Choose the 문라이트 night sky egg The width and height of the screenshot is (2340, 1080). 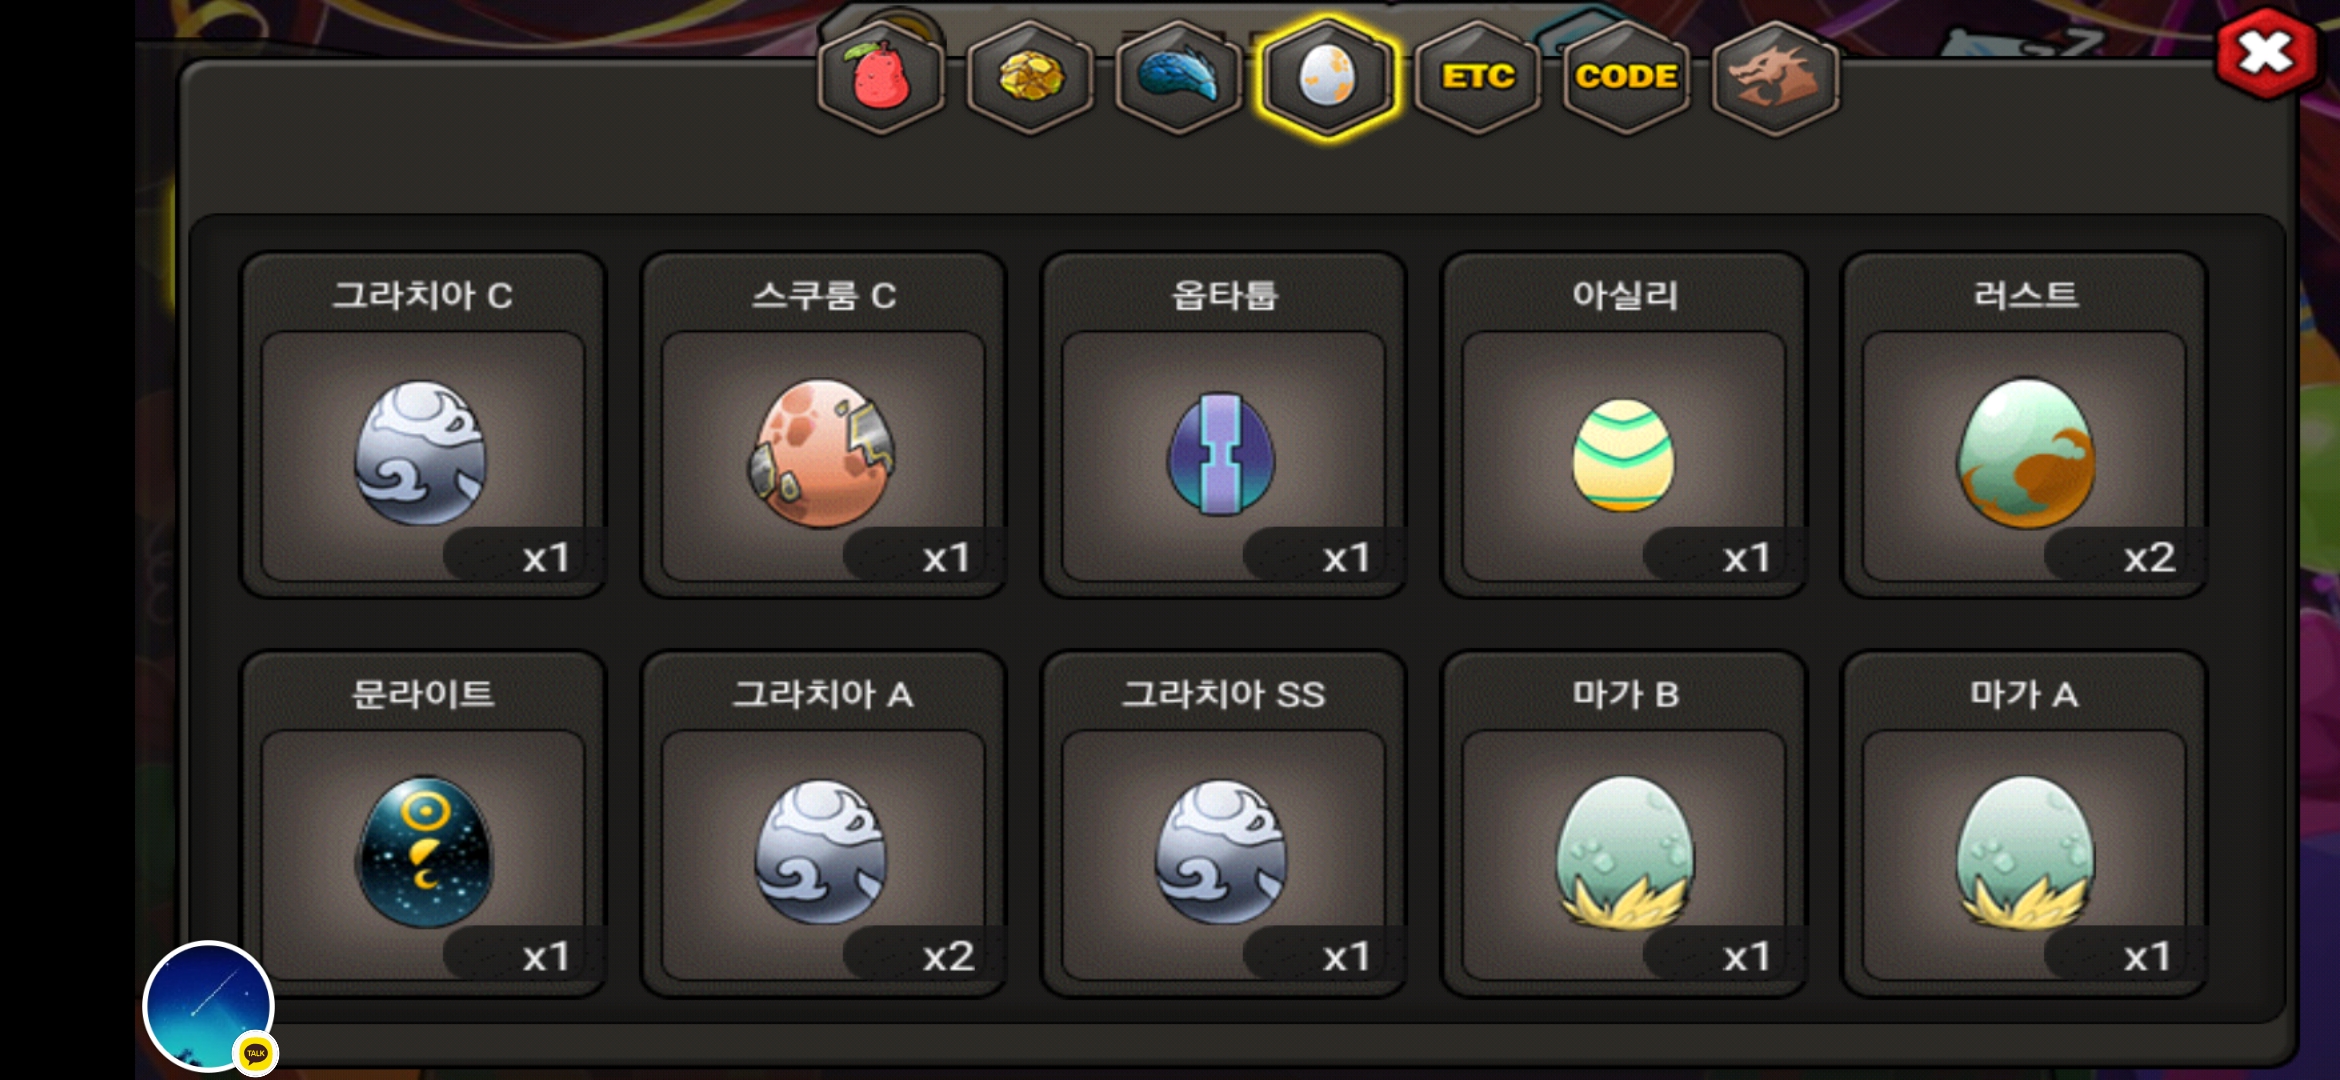[x=423, y=824]
